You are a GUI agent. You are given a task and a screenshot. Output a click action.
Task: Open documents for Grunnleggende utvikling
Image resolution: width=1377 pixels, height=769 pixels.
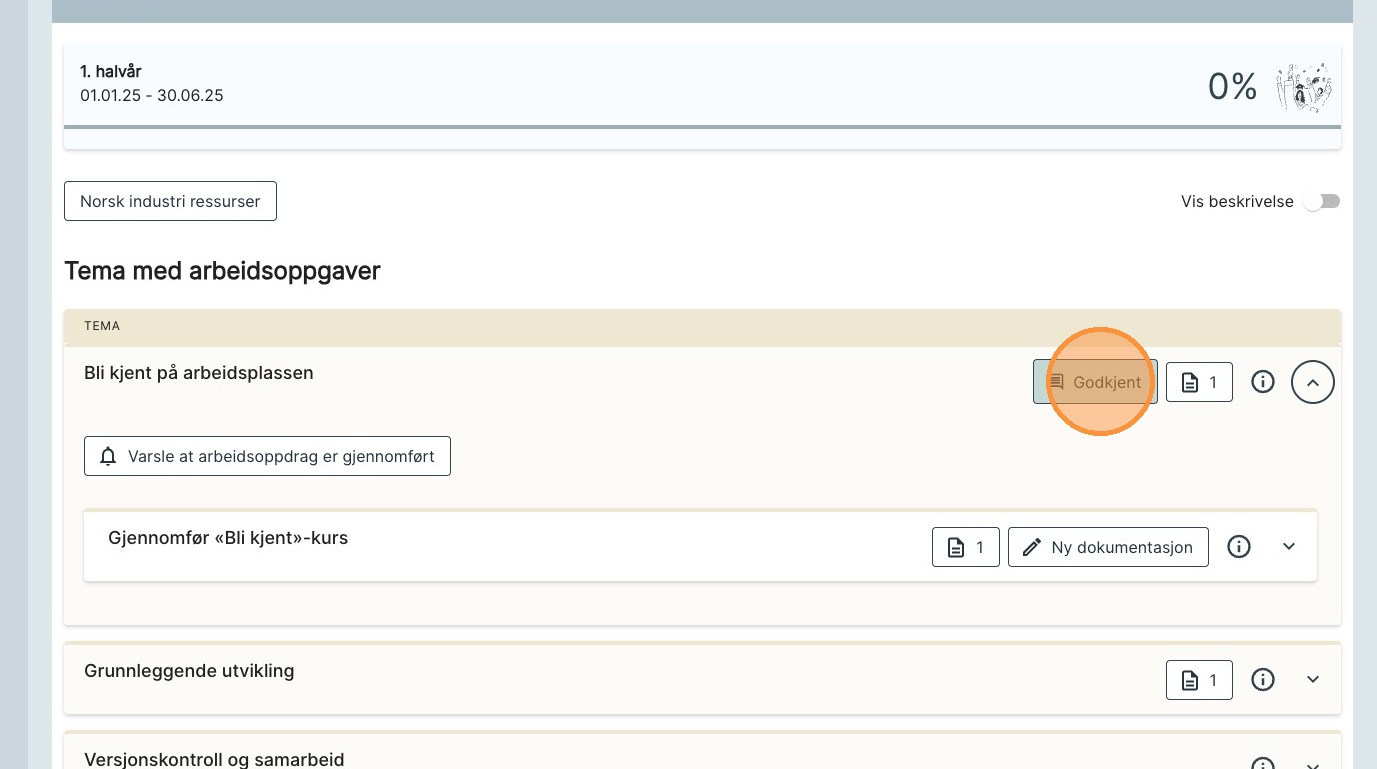(1199, 680)
